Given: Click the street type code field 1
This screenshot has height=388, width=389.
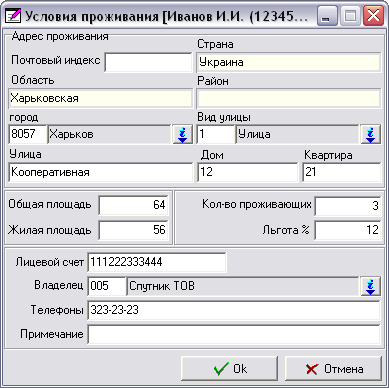Looking at the screenshot, I should (x=216, y=134).
